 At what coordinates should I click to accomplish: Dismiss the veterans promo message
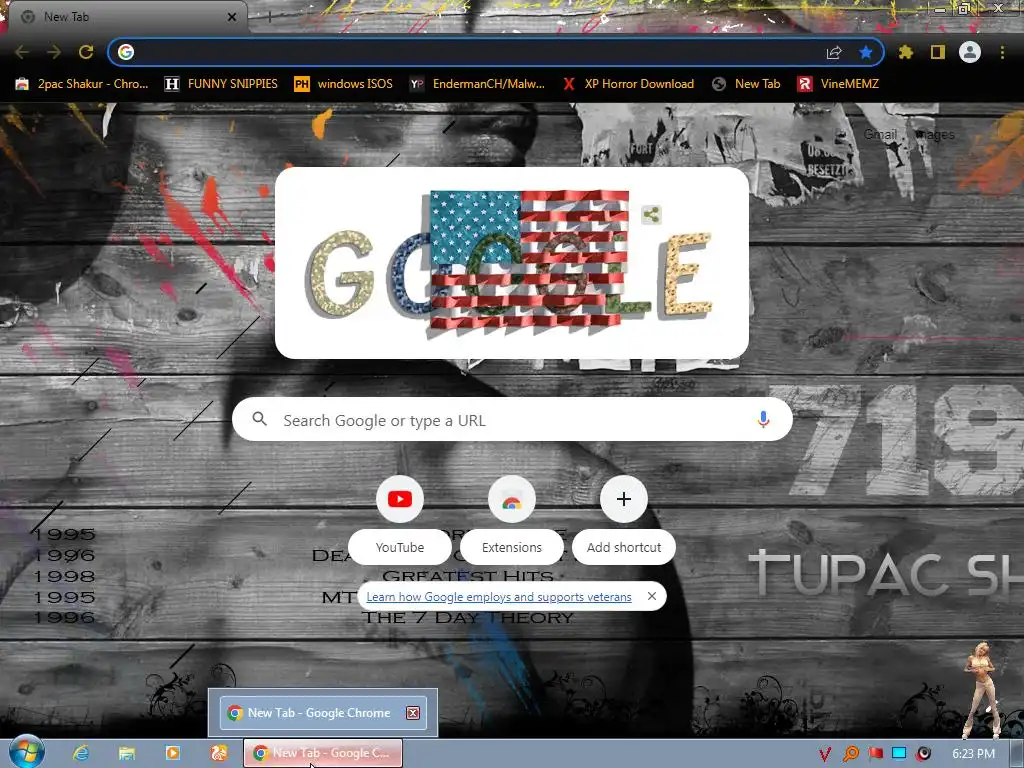tap(652, 596)
